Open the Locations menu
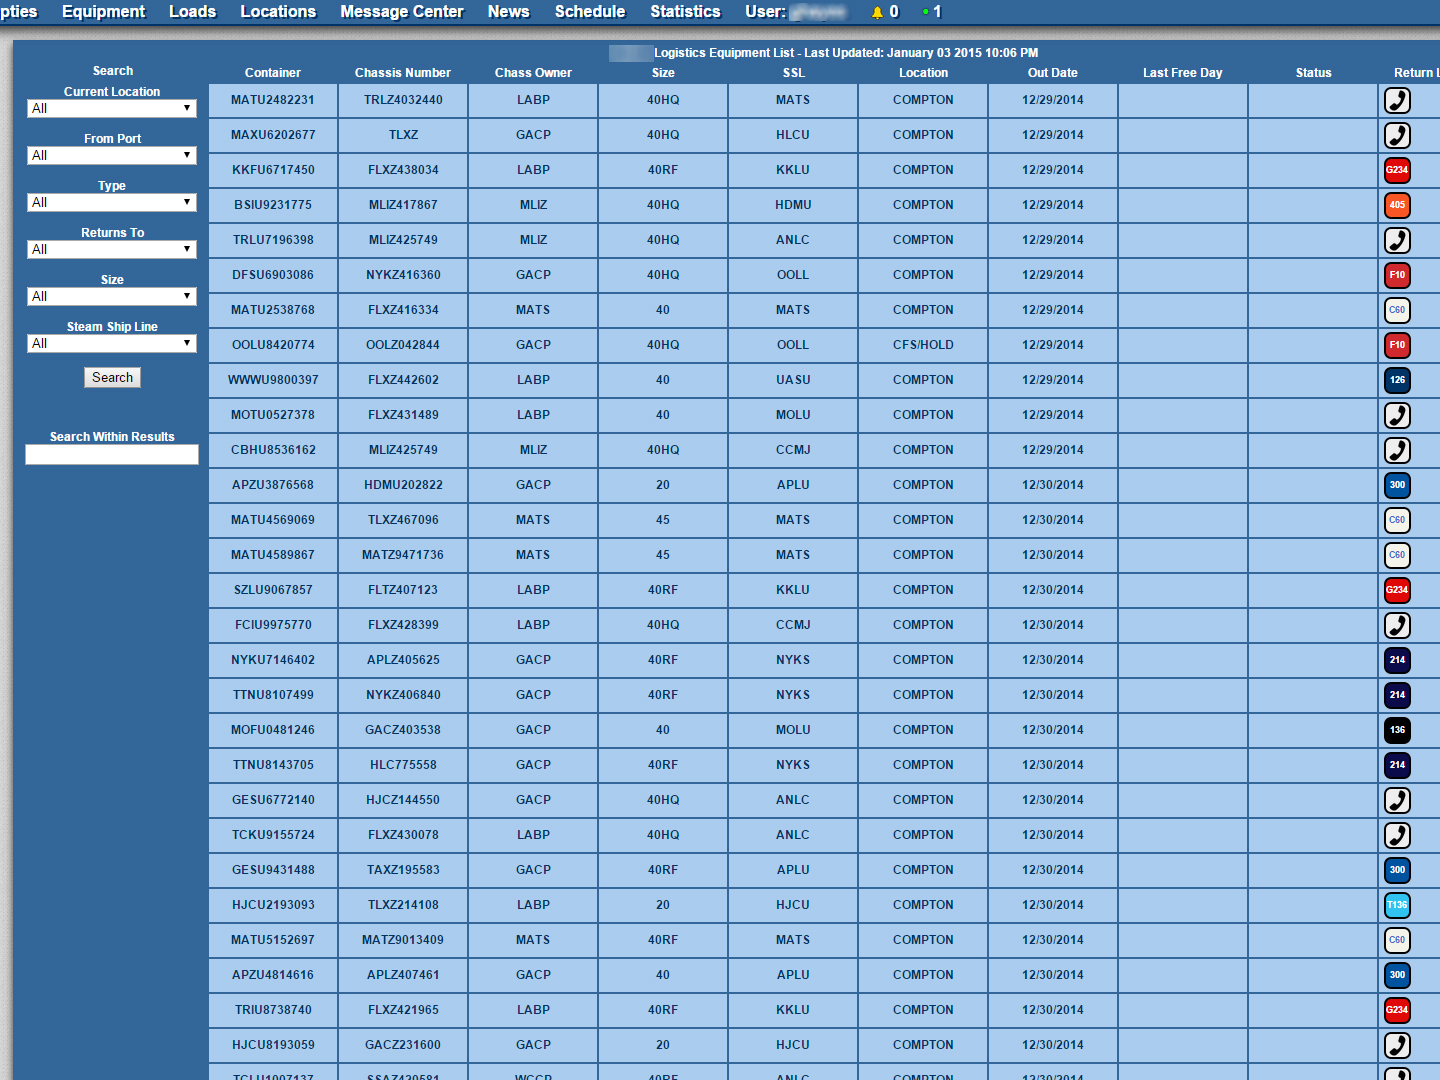The height and width of the screenshot is (1080, 1440). coord(278,12)
